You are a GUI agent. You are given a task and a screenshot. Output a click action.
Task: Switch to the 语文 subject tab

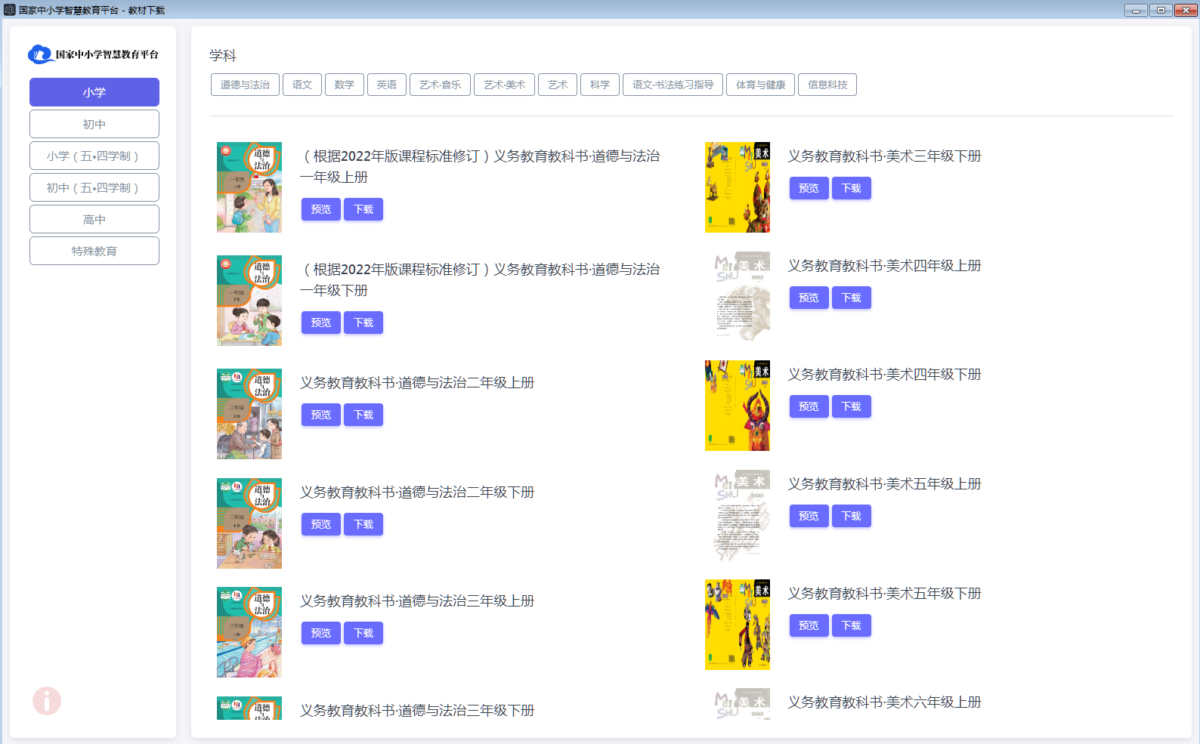(302, 84)
